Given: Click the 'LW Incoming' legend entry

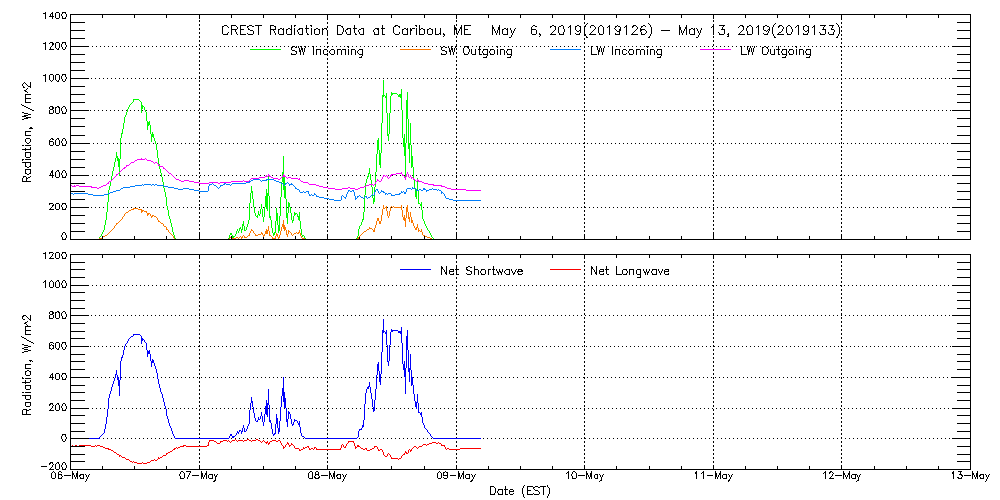Looking at the screenshot, I should [x=626, y=52].
